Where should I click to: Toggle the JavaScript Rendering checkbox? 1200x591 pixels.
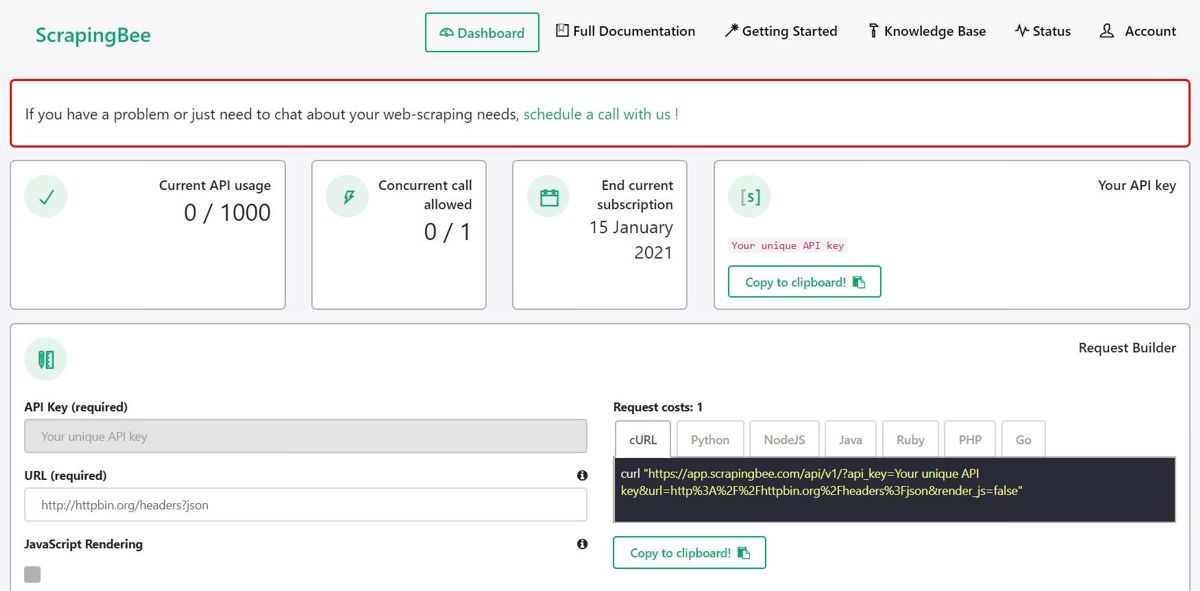click(x=32, y=574)
